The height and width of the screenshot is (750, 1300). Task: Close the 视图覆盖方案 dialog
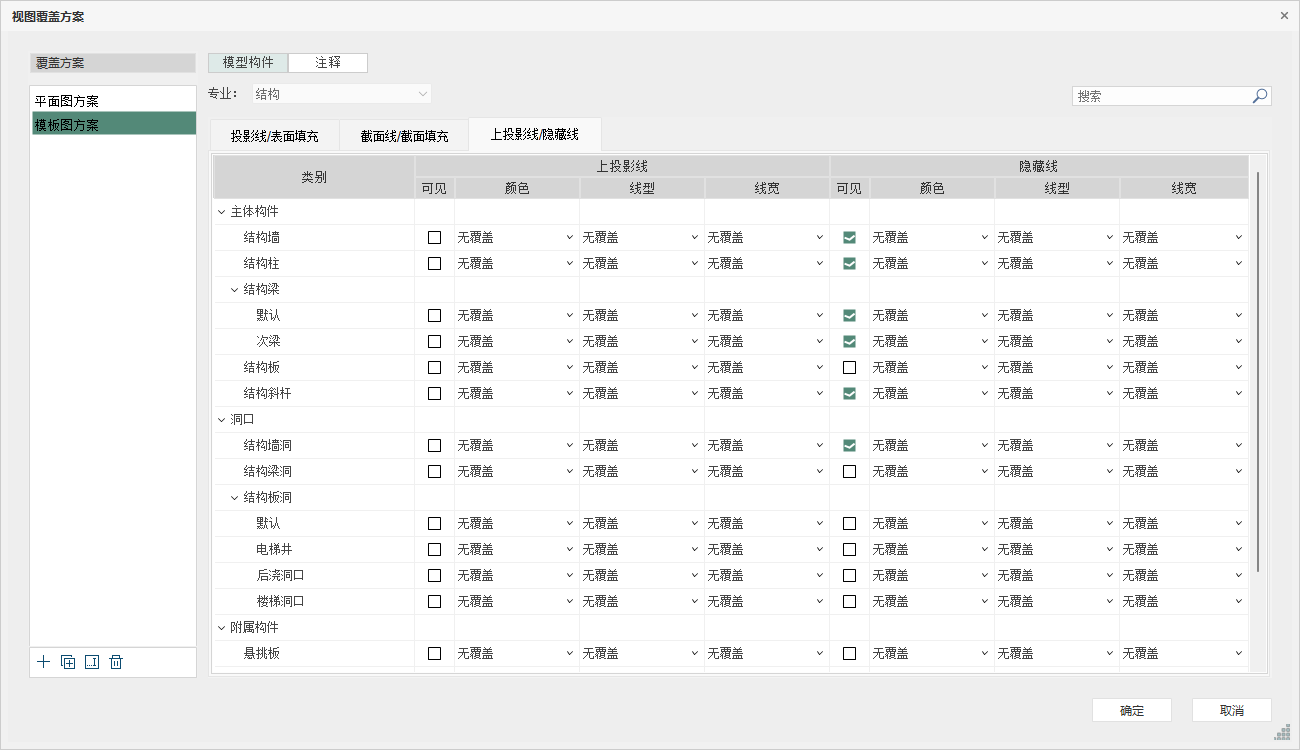coord(1284,15)
